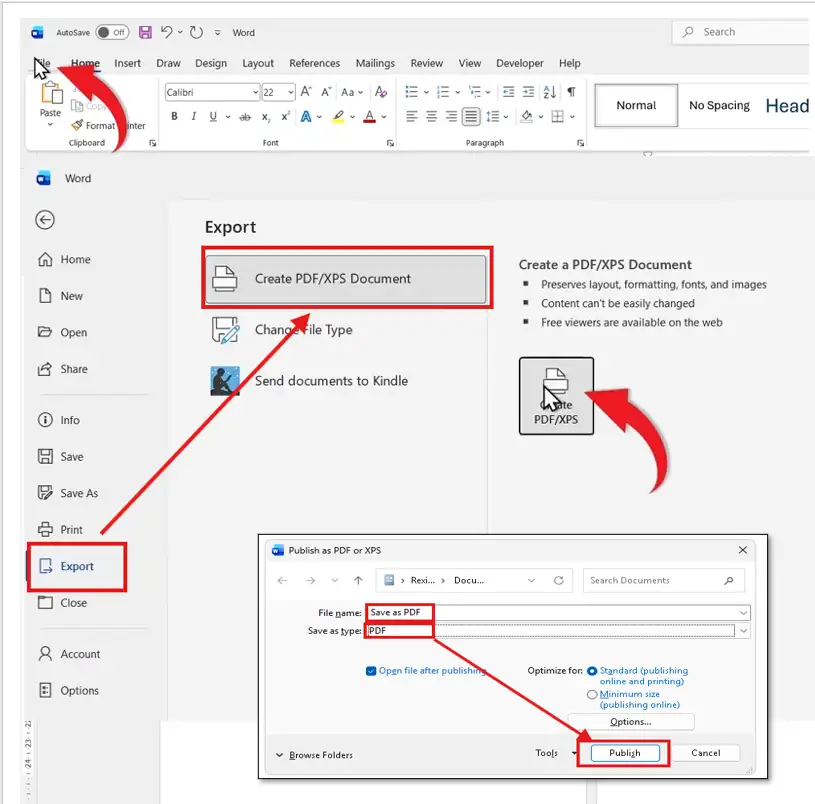This screenshot has height=804, width=815.
Task: Open the Tools dropdown in dialog
Action: (556, 753)
